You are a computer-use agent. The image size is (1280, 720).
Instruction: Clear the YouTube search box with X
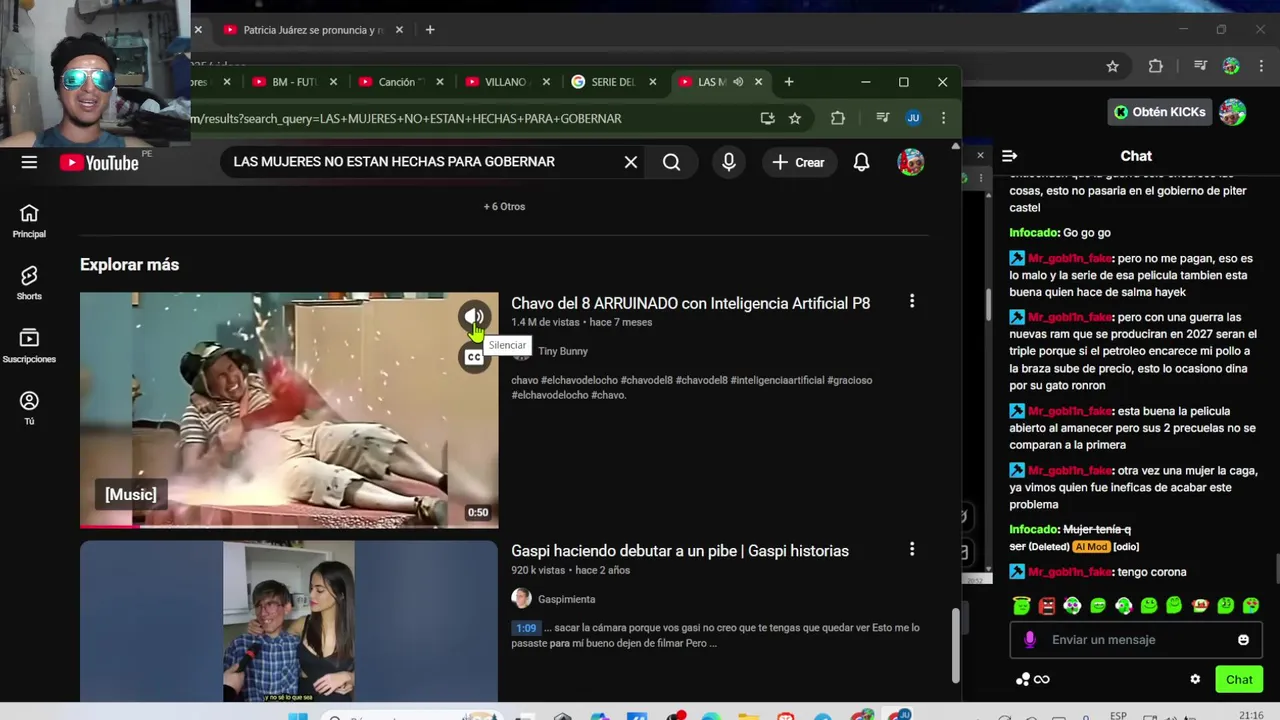coord(631,162)
